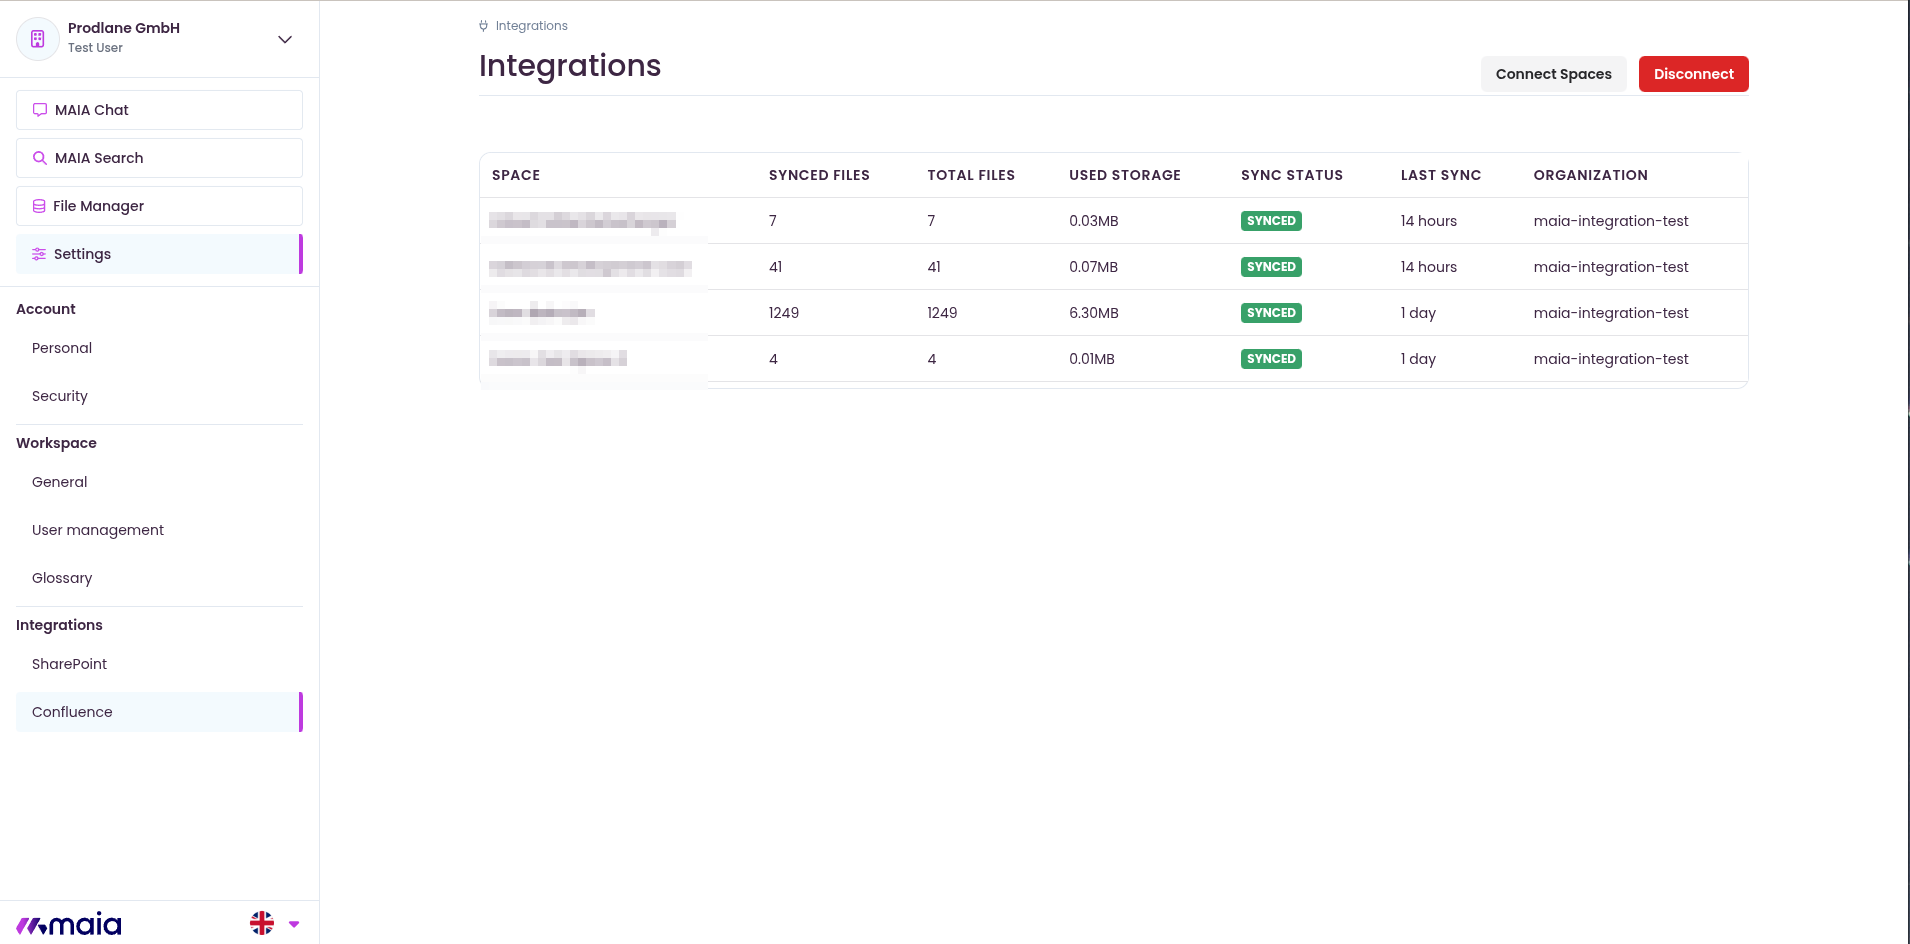Click the SYNCED badge in the 0.07MB row

pos(1271,267)
